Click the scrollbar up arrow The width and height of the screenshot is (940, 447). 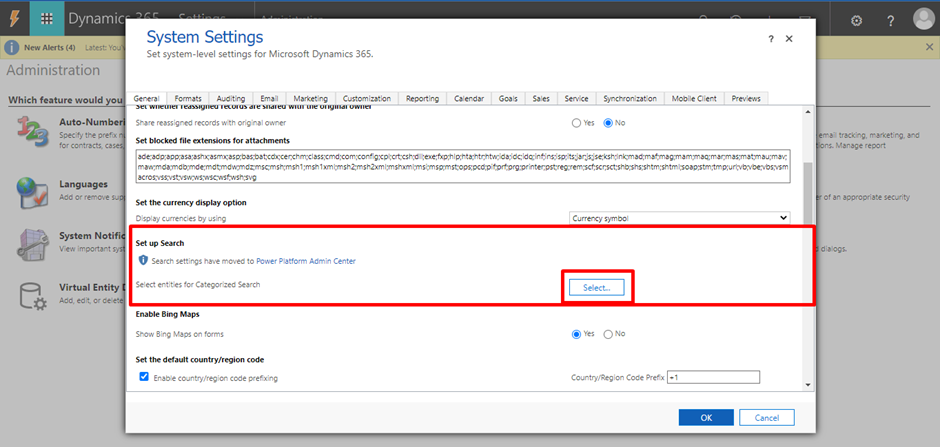(x=808, y=111)
